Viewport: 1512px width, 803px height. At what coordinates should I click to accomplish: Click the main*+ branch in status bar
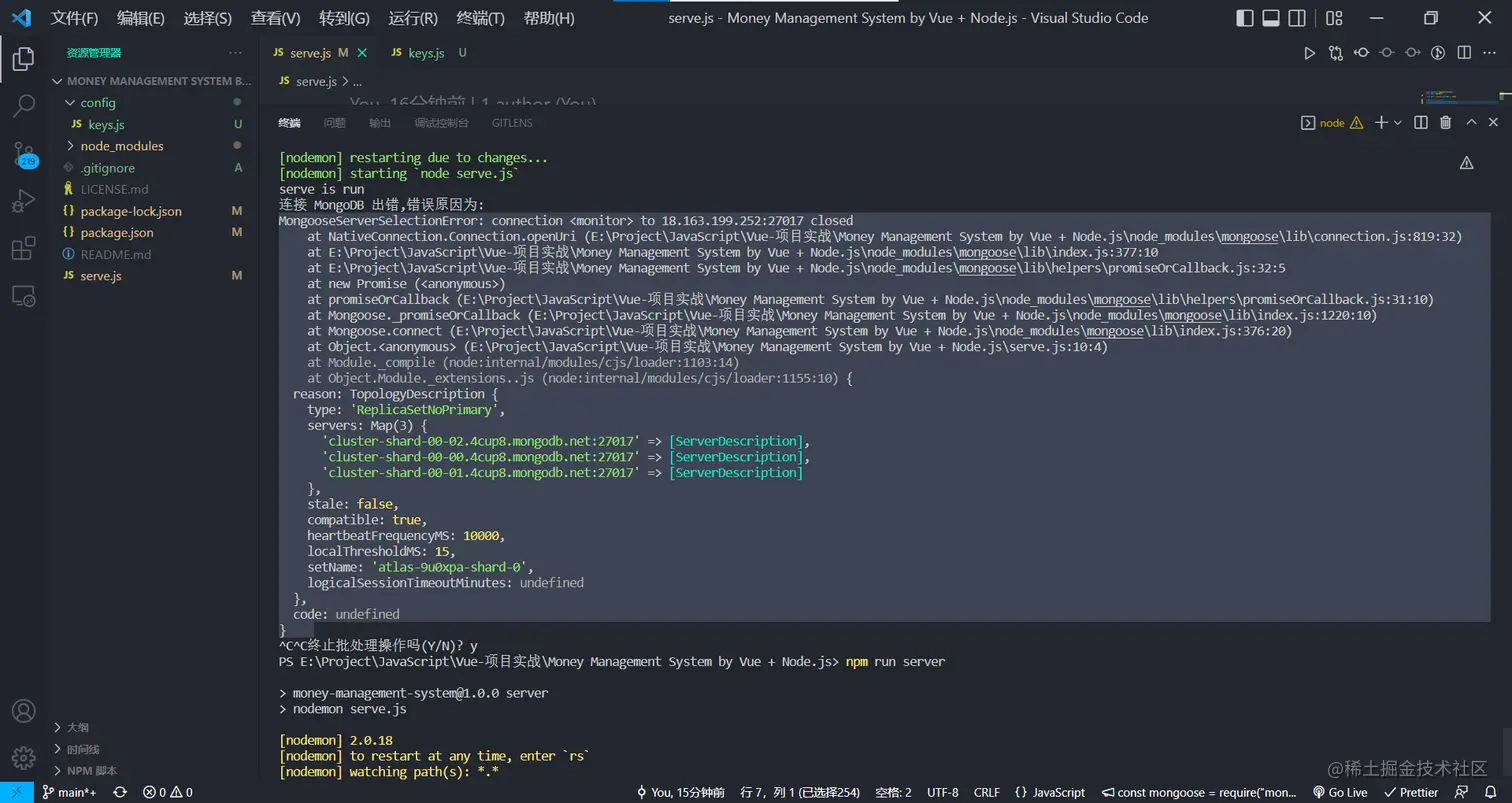point(70,792)
